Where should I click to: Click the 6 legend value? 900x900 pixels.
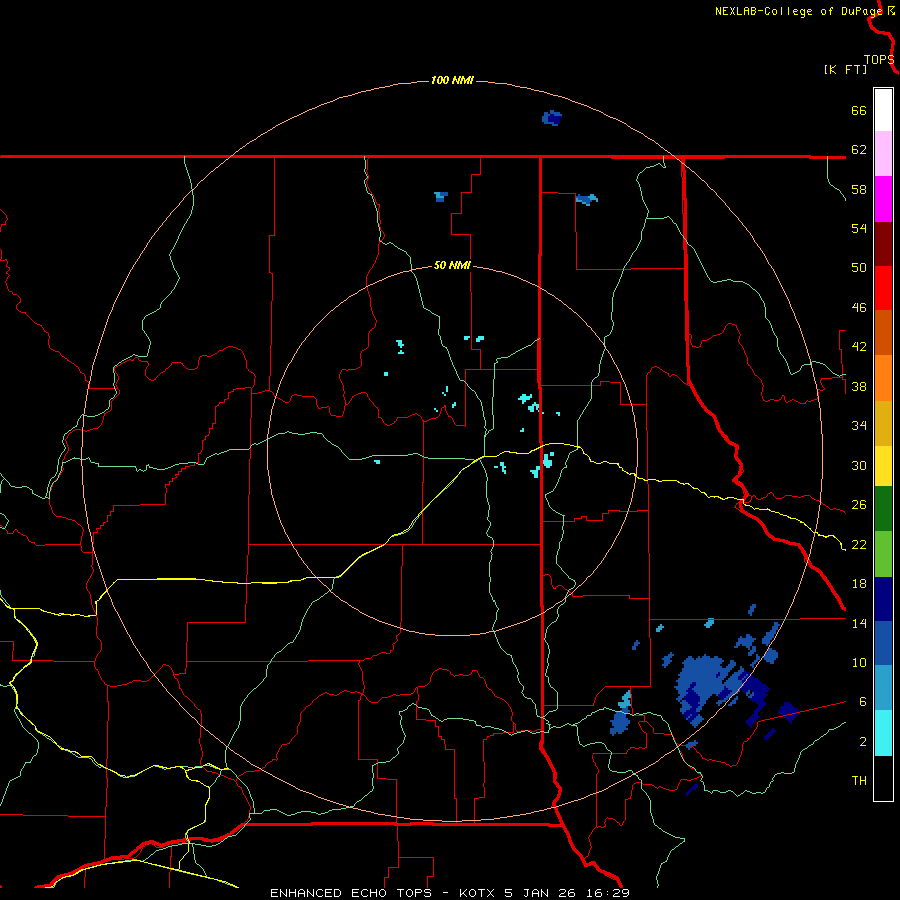(862, 701)
